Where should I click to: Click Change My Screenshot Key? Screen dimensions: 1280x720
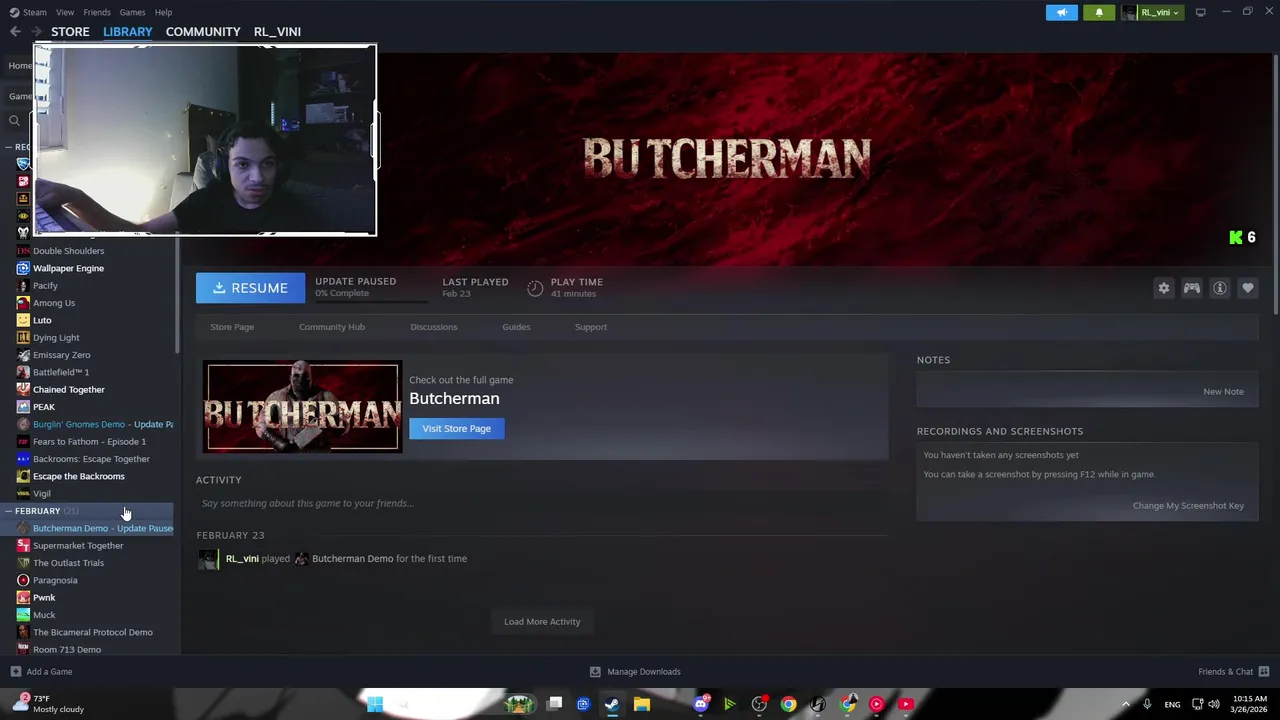tap(1188, 506)
